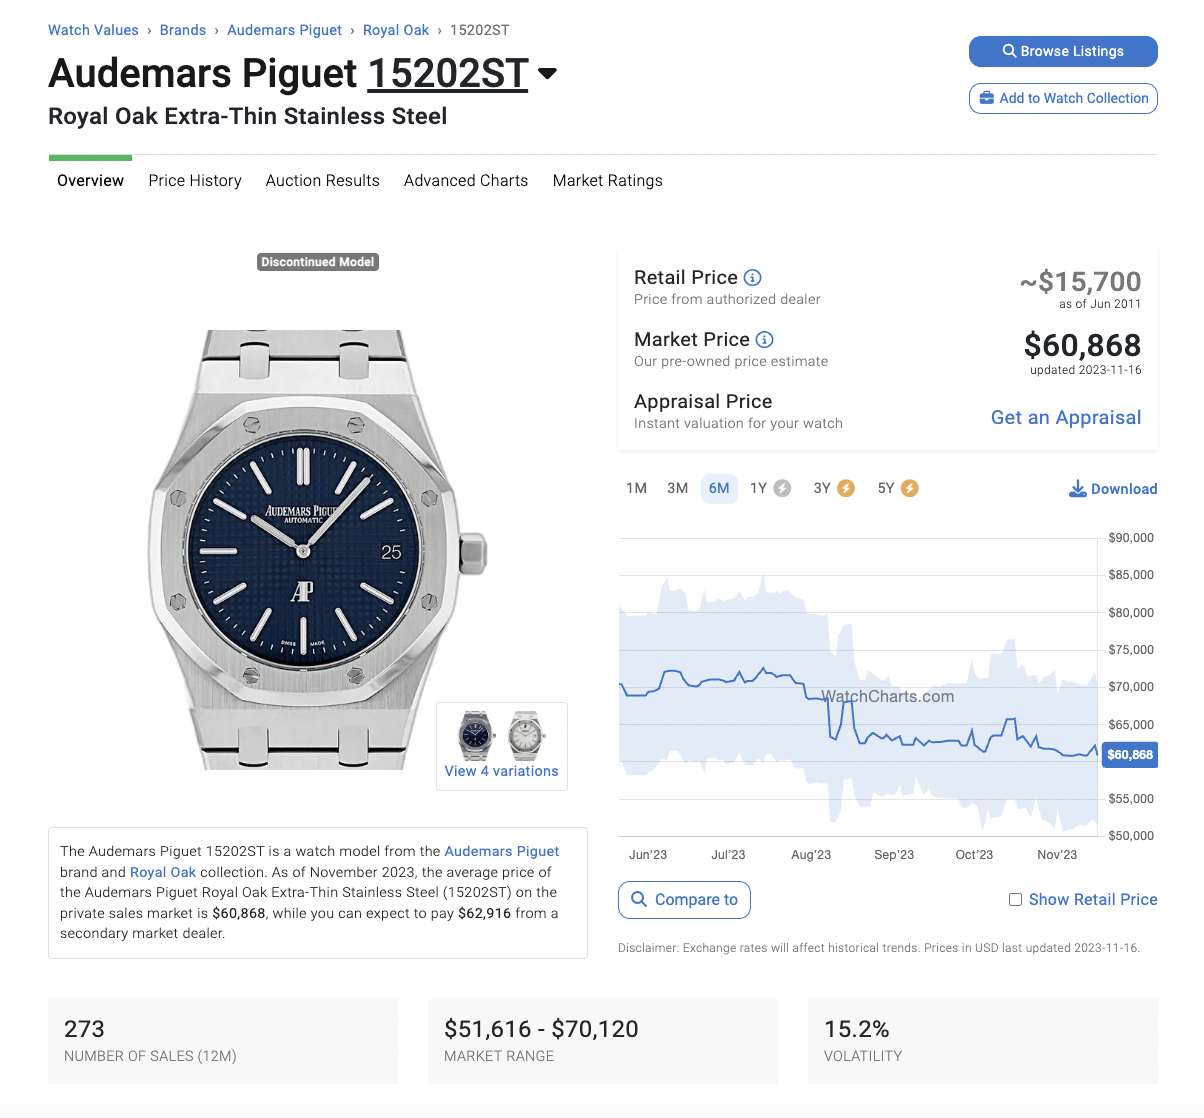1204x1118 pixels.
Task: Open the 15202ST reference selector
Action: tap(448, 73)
